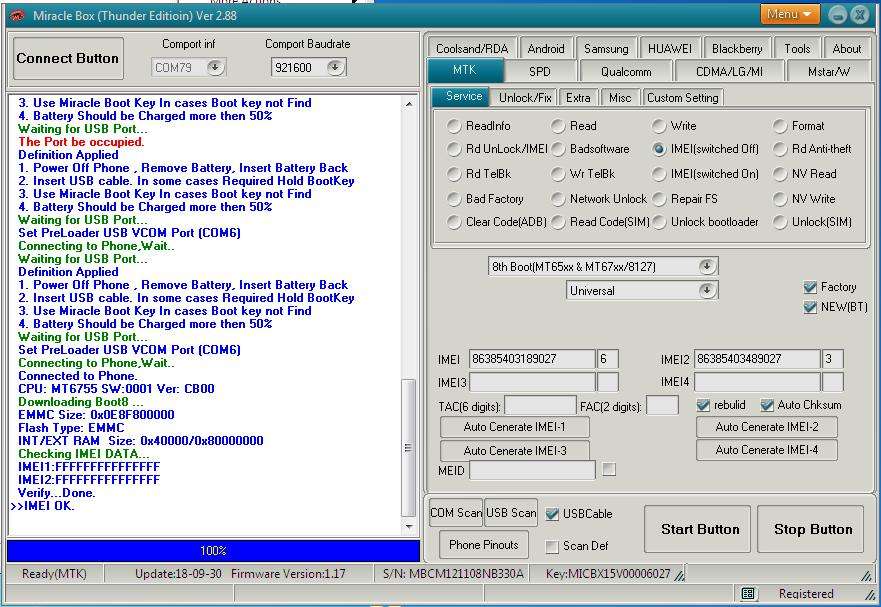The width and height of the screenshot is (881, 607).
Task: Click Auto Cenerate IMEI-4 button
Action: pyautogui.click(x=767, y=450)
